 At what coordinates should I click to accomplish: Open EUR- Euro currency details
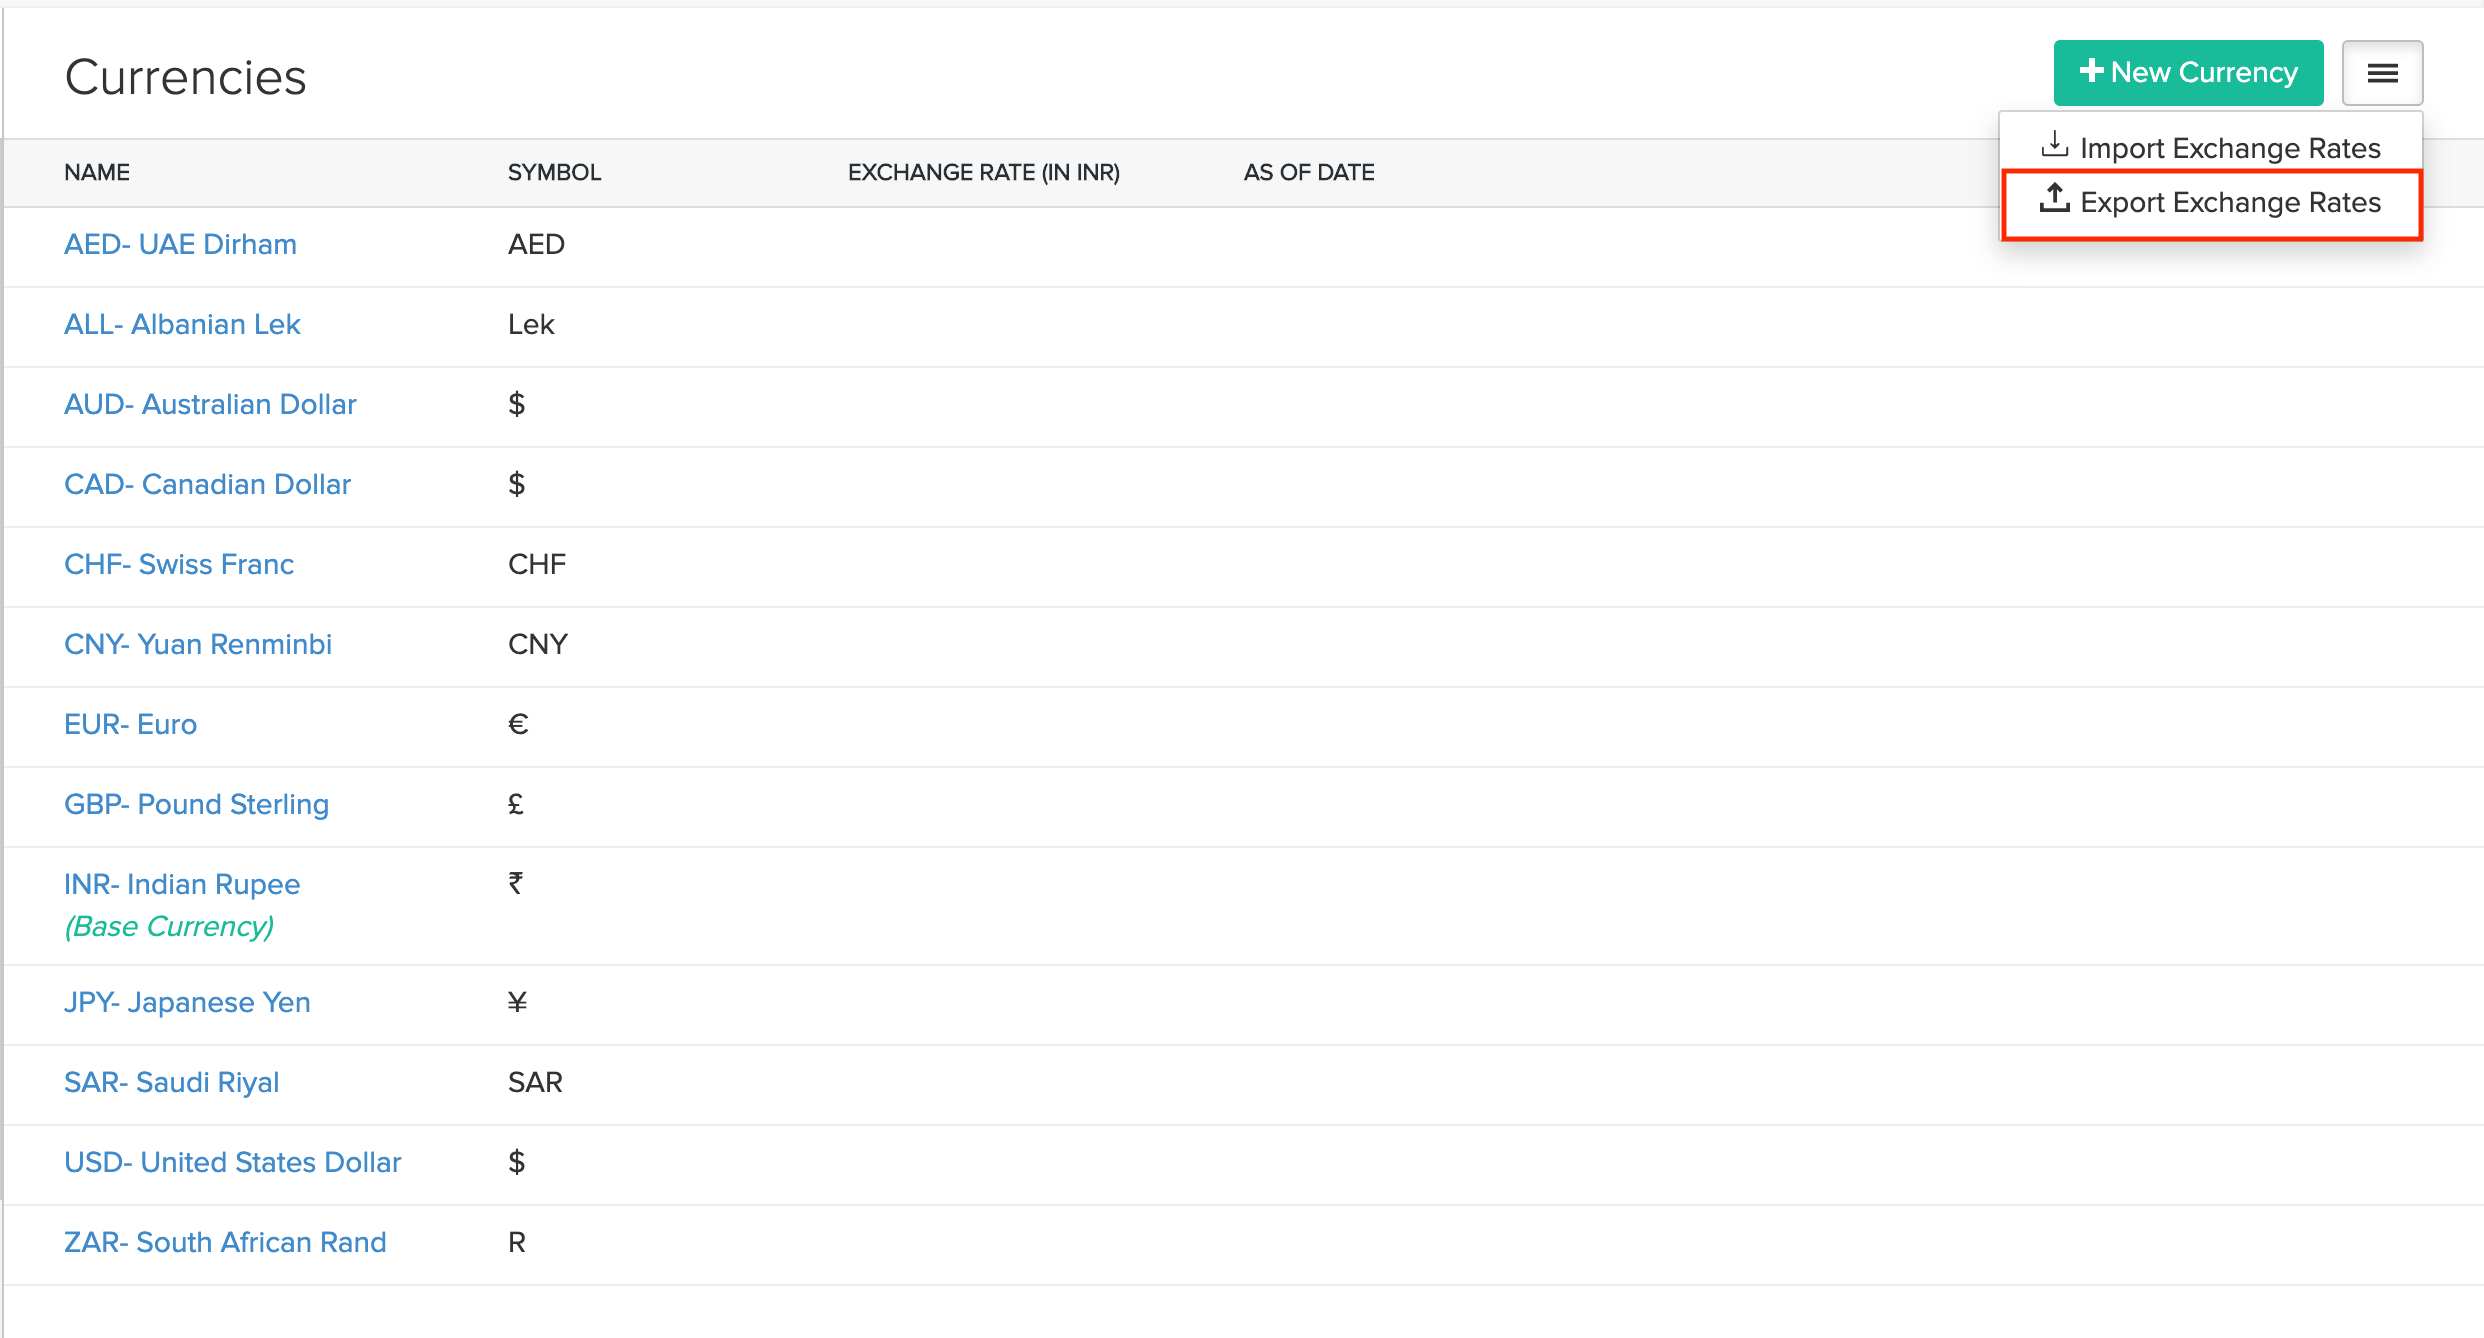tap(130, 724)
